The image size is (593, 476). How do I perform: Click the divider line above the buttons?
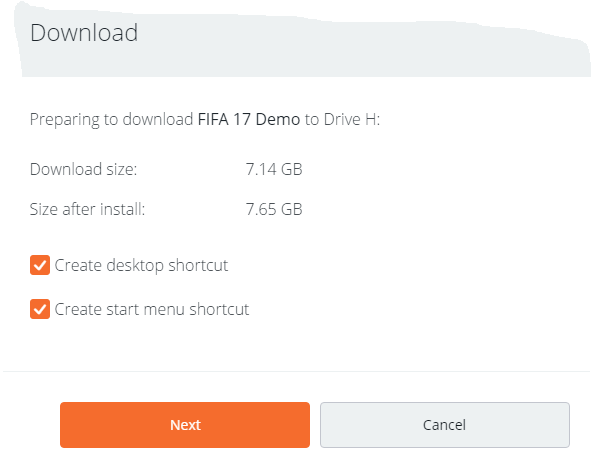(296, 371)
